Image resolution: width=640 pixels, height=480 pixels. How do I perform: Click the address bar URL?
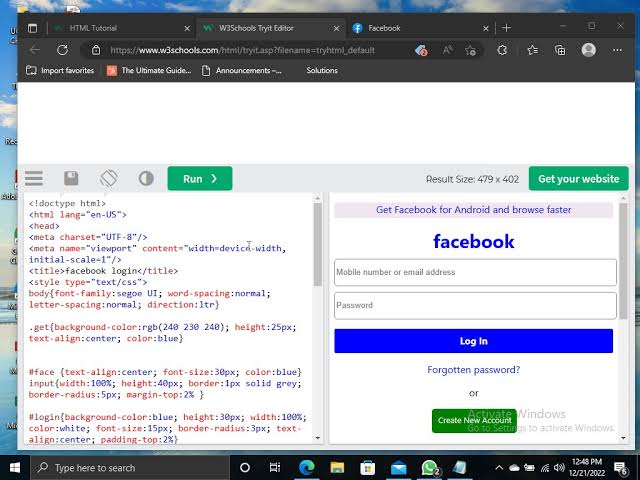click(242, 50)
